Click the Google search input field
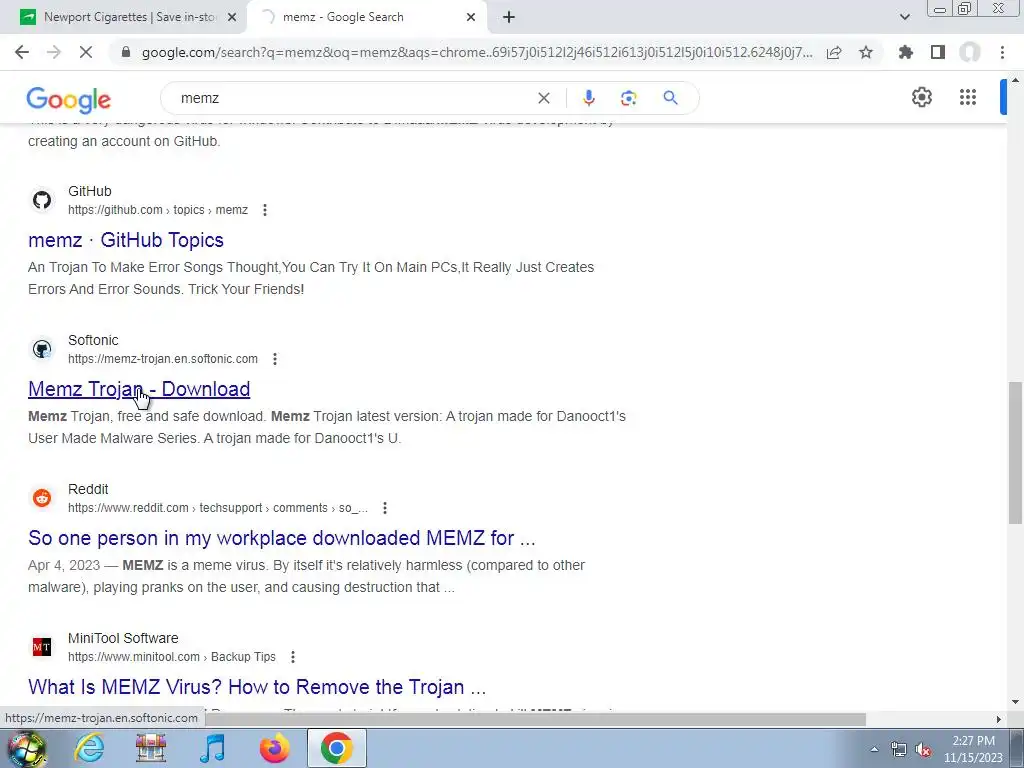The width and height of the screenshot is (1024, 768). pos(353,98)
